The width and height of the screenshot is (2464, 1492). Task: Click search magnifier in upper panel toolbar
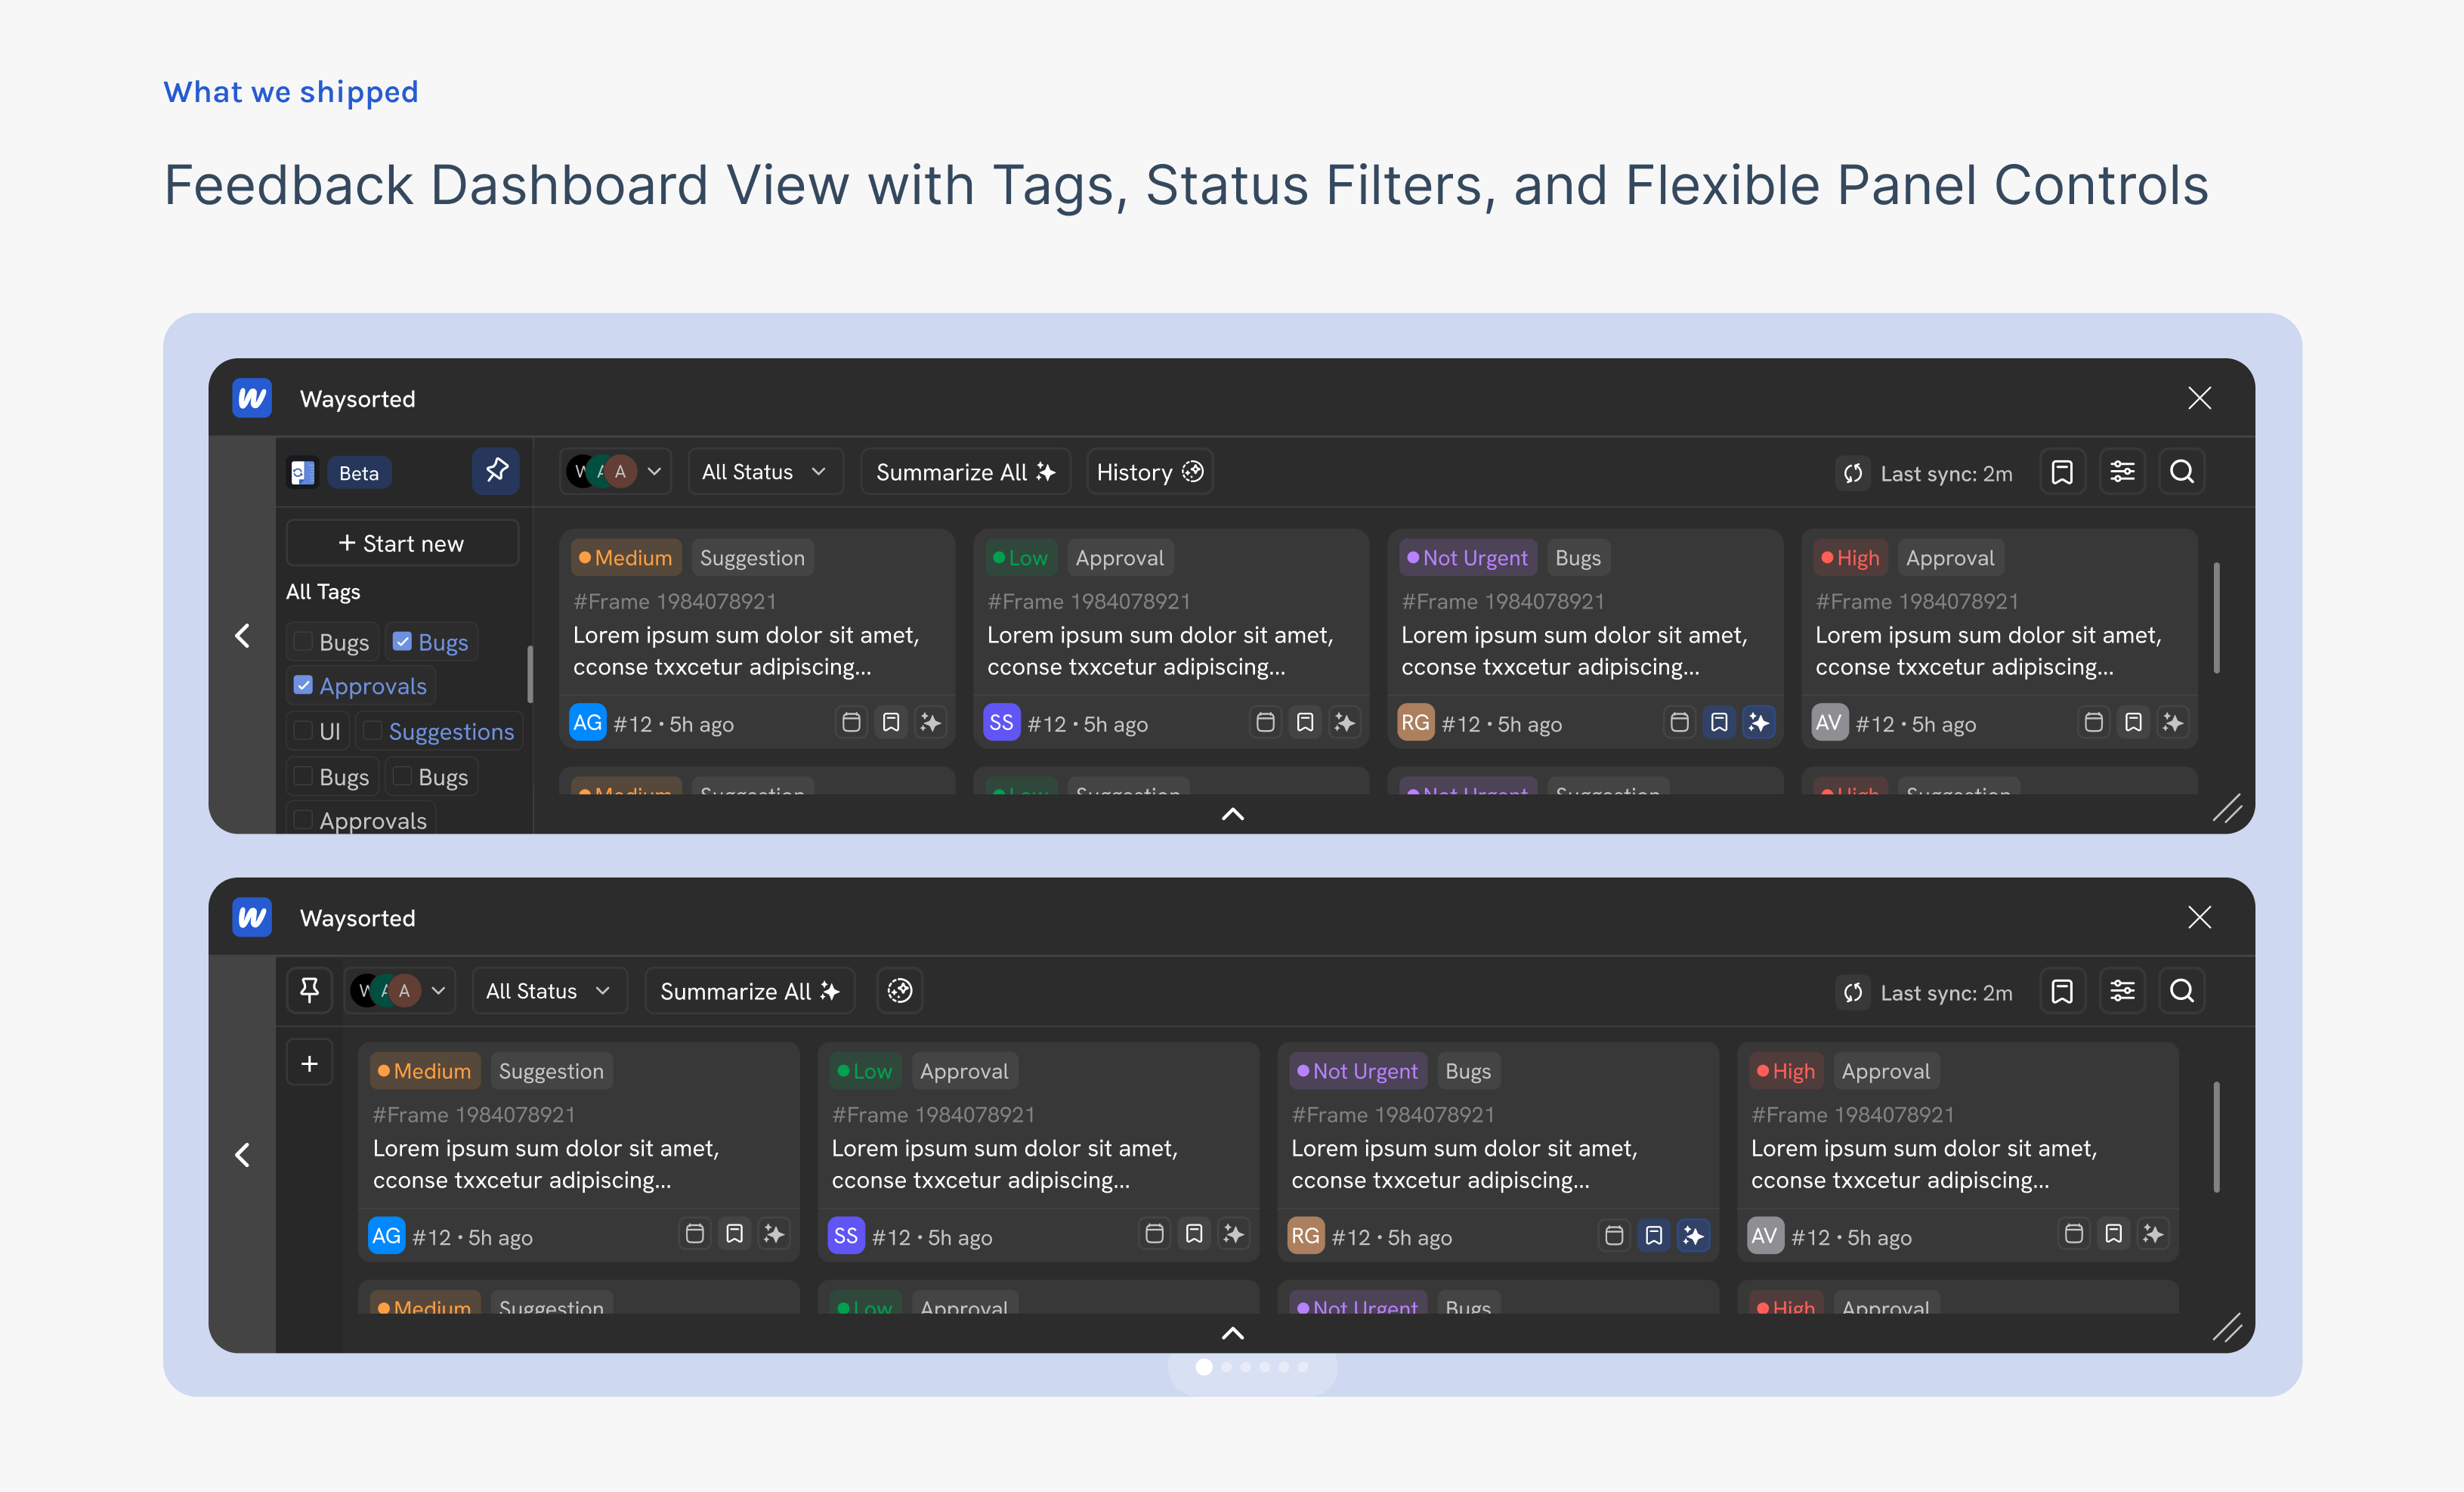coord(2182,472)
